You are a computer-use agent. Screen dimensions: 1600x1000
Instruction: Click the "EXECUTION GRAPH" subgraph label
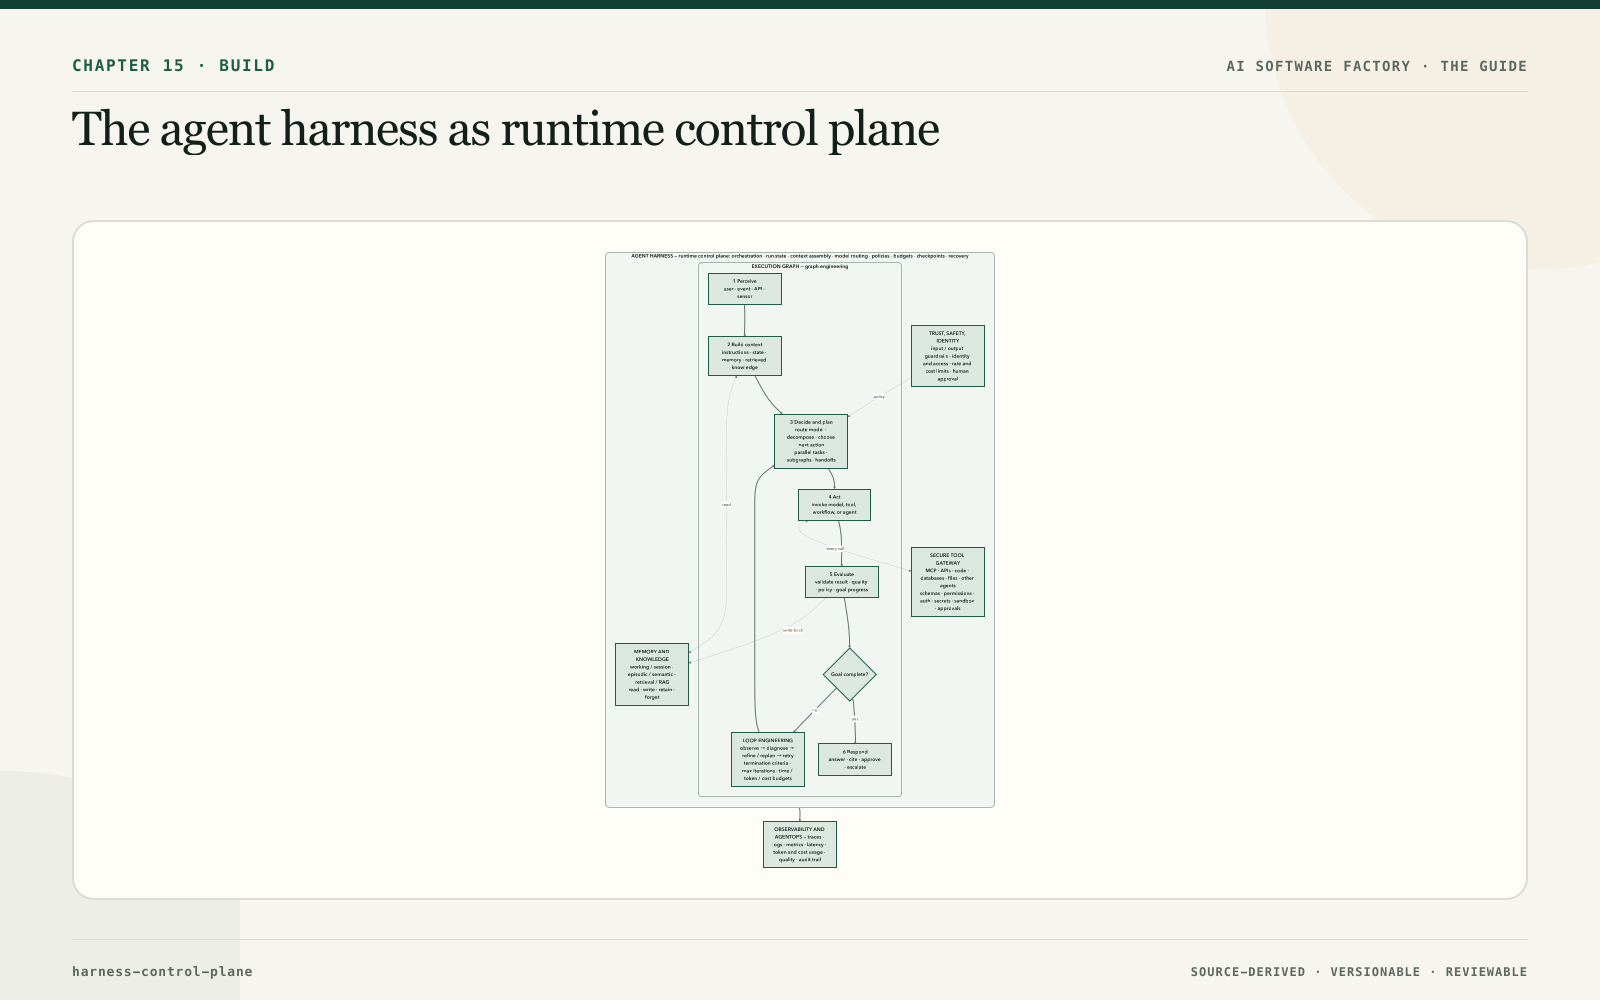pos(800,266)
